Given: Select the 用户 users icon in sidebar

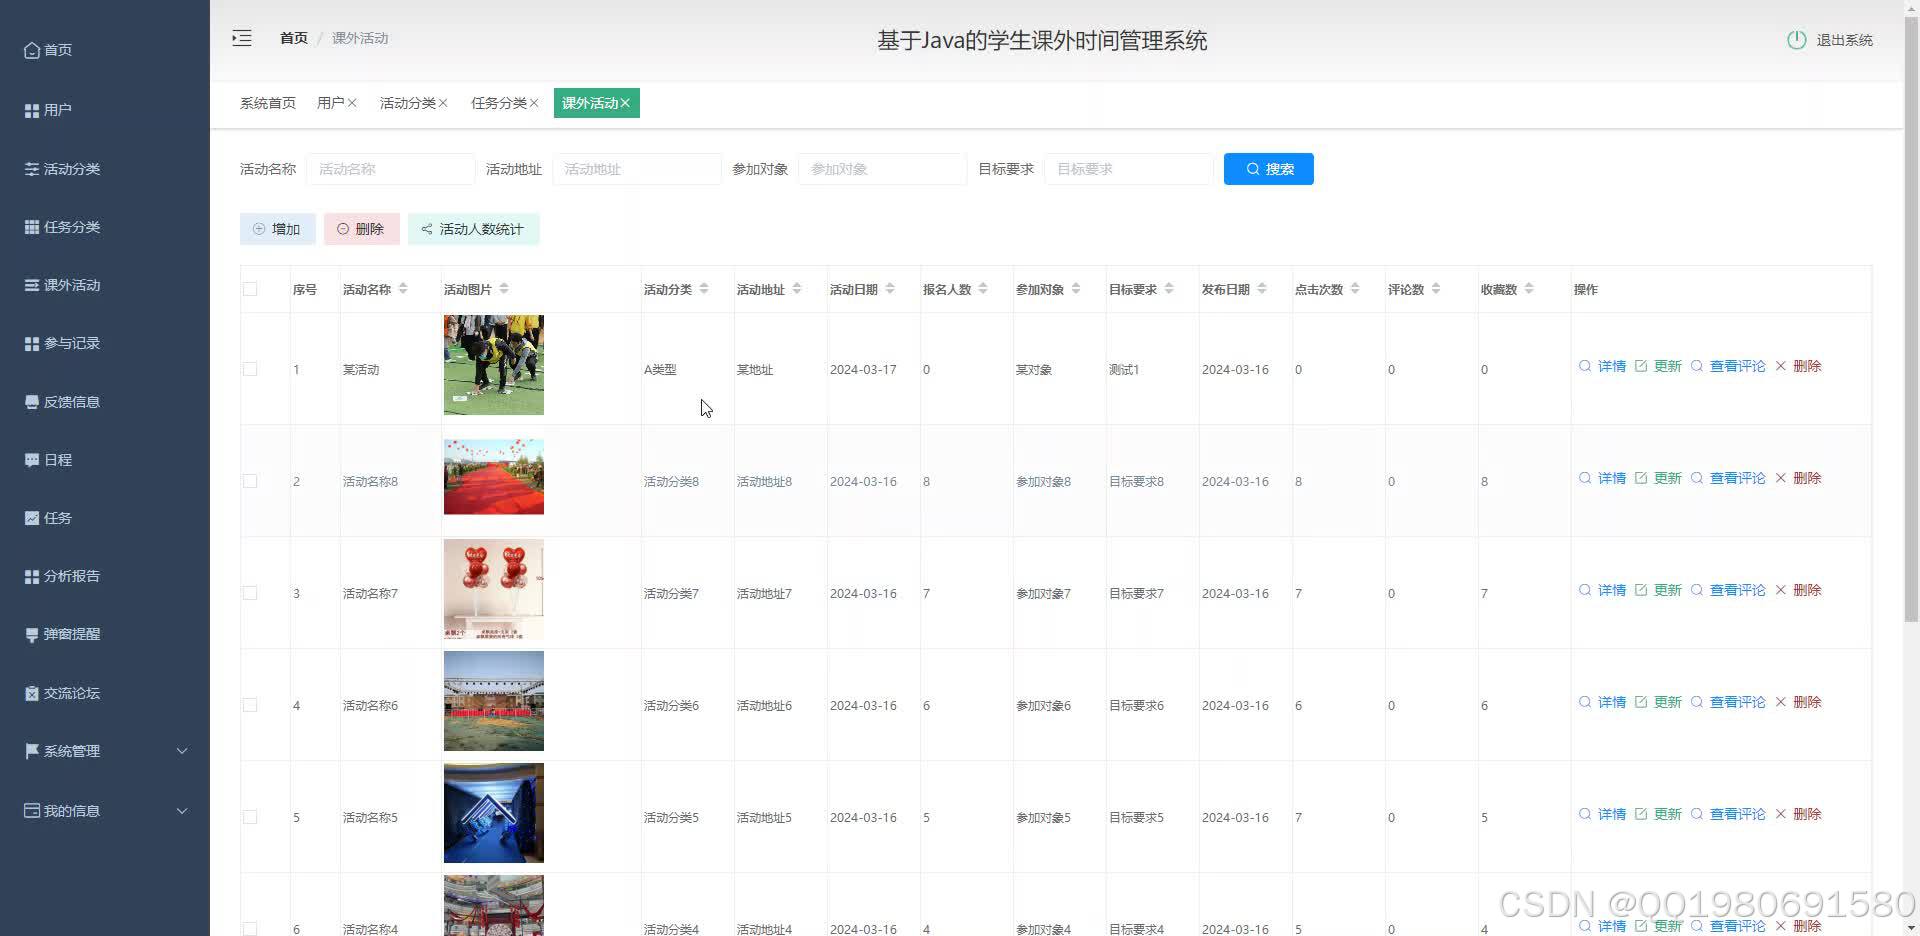Looking at the screenshot, I should [x=30, y=109].
